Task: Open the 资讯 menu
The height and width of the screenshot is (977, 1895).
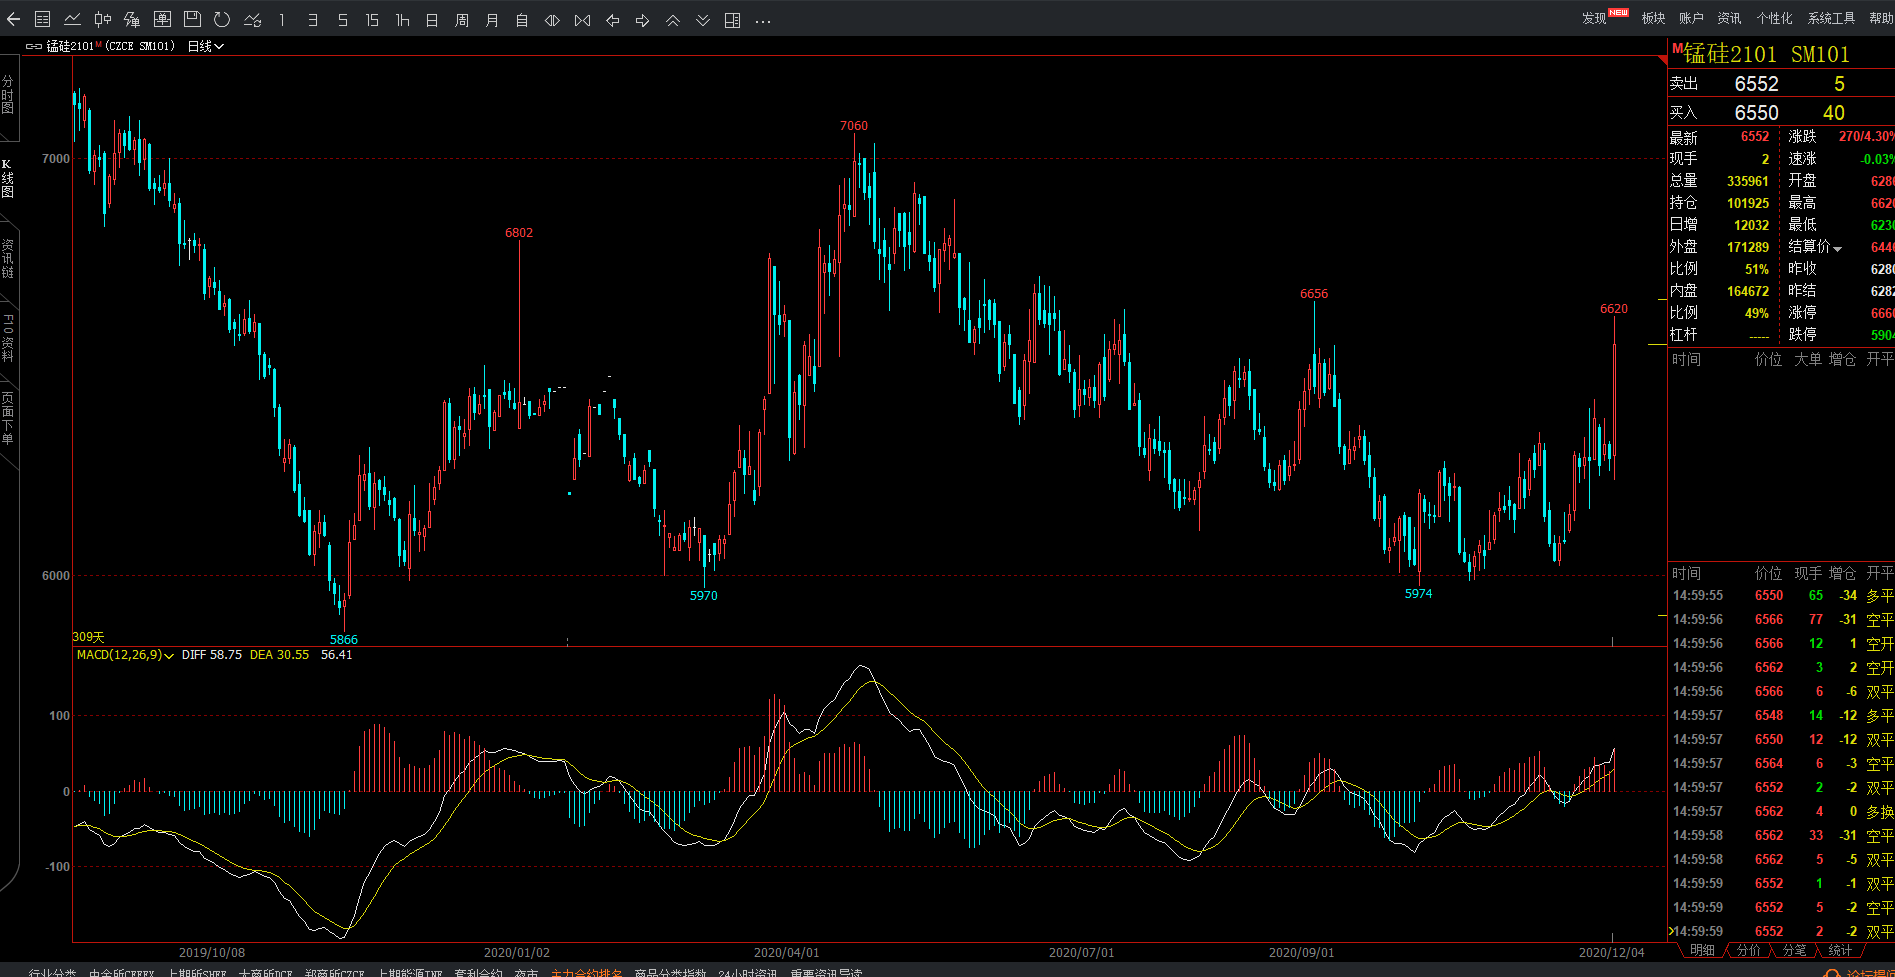Action: [1729, 18]
